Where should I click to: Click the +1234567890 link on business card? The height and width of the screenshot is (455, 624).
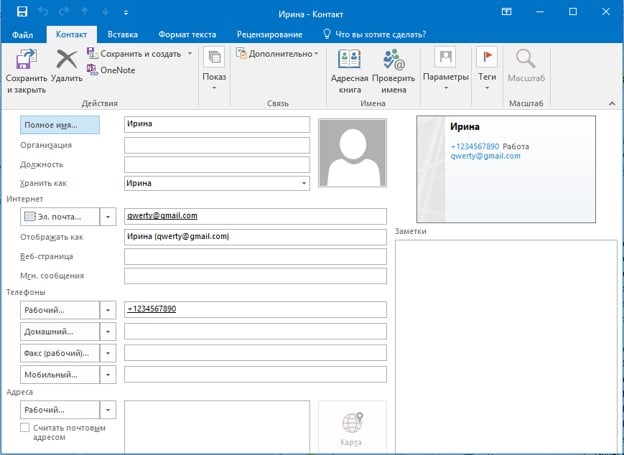[474, 146]
